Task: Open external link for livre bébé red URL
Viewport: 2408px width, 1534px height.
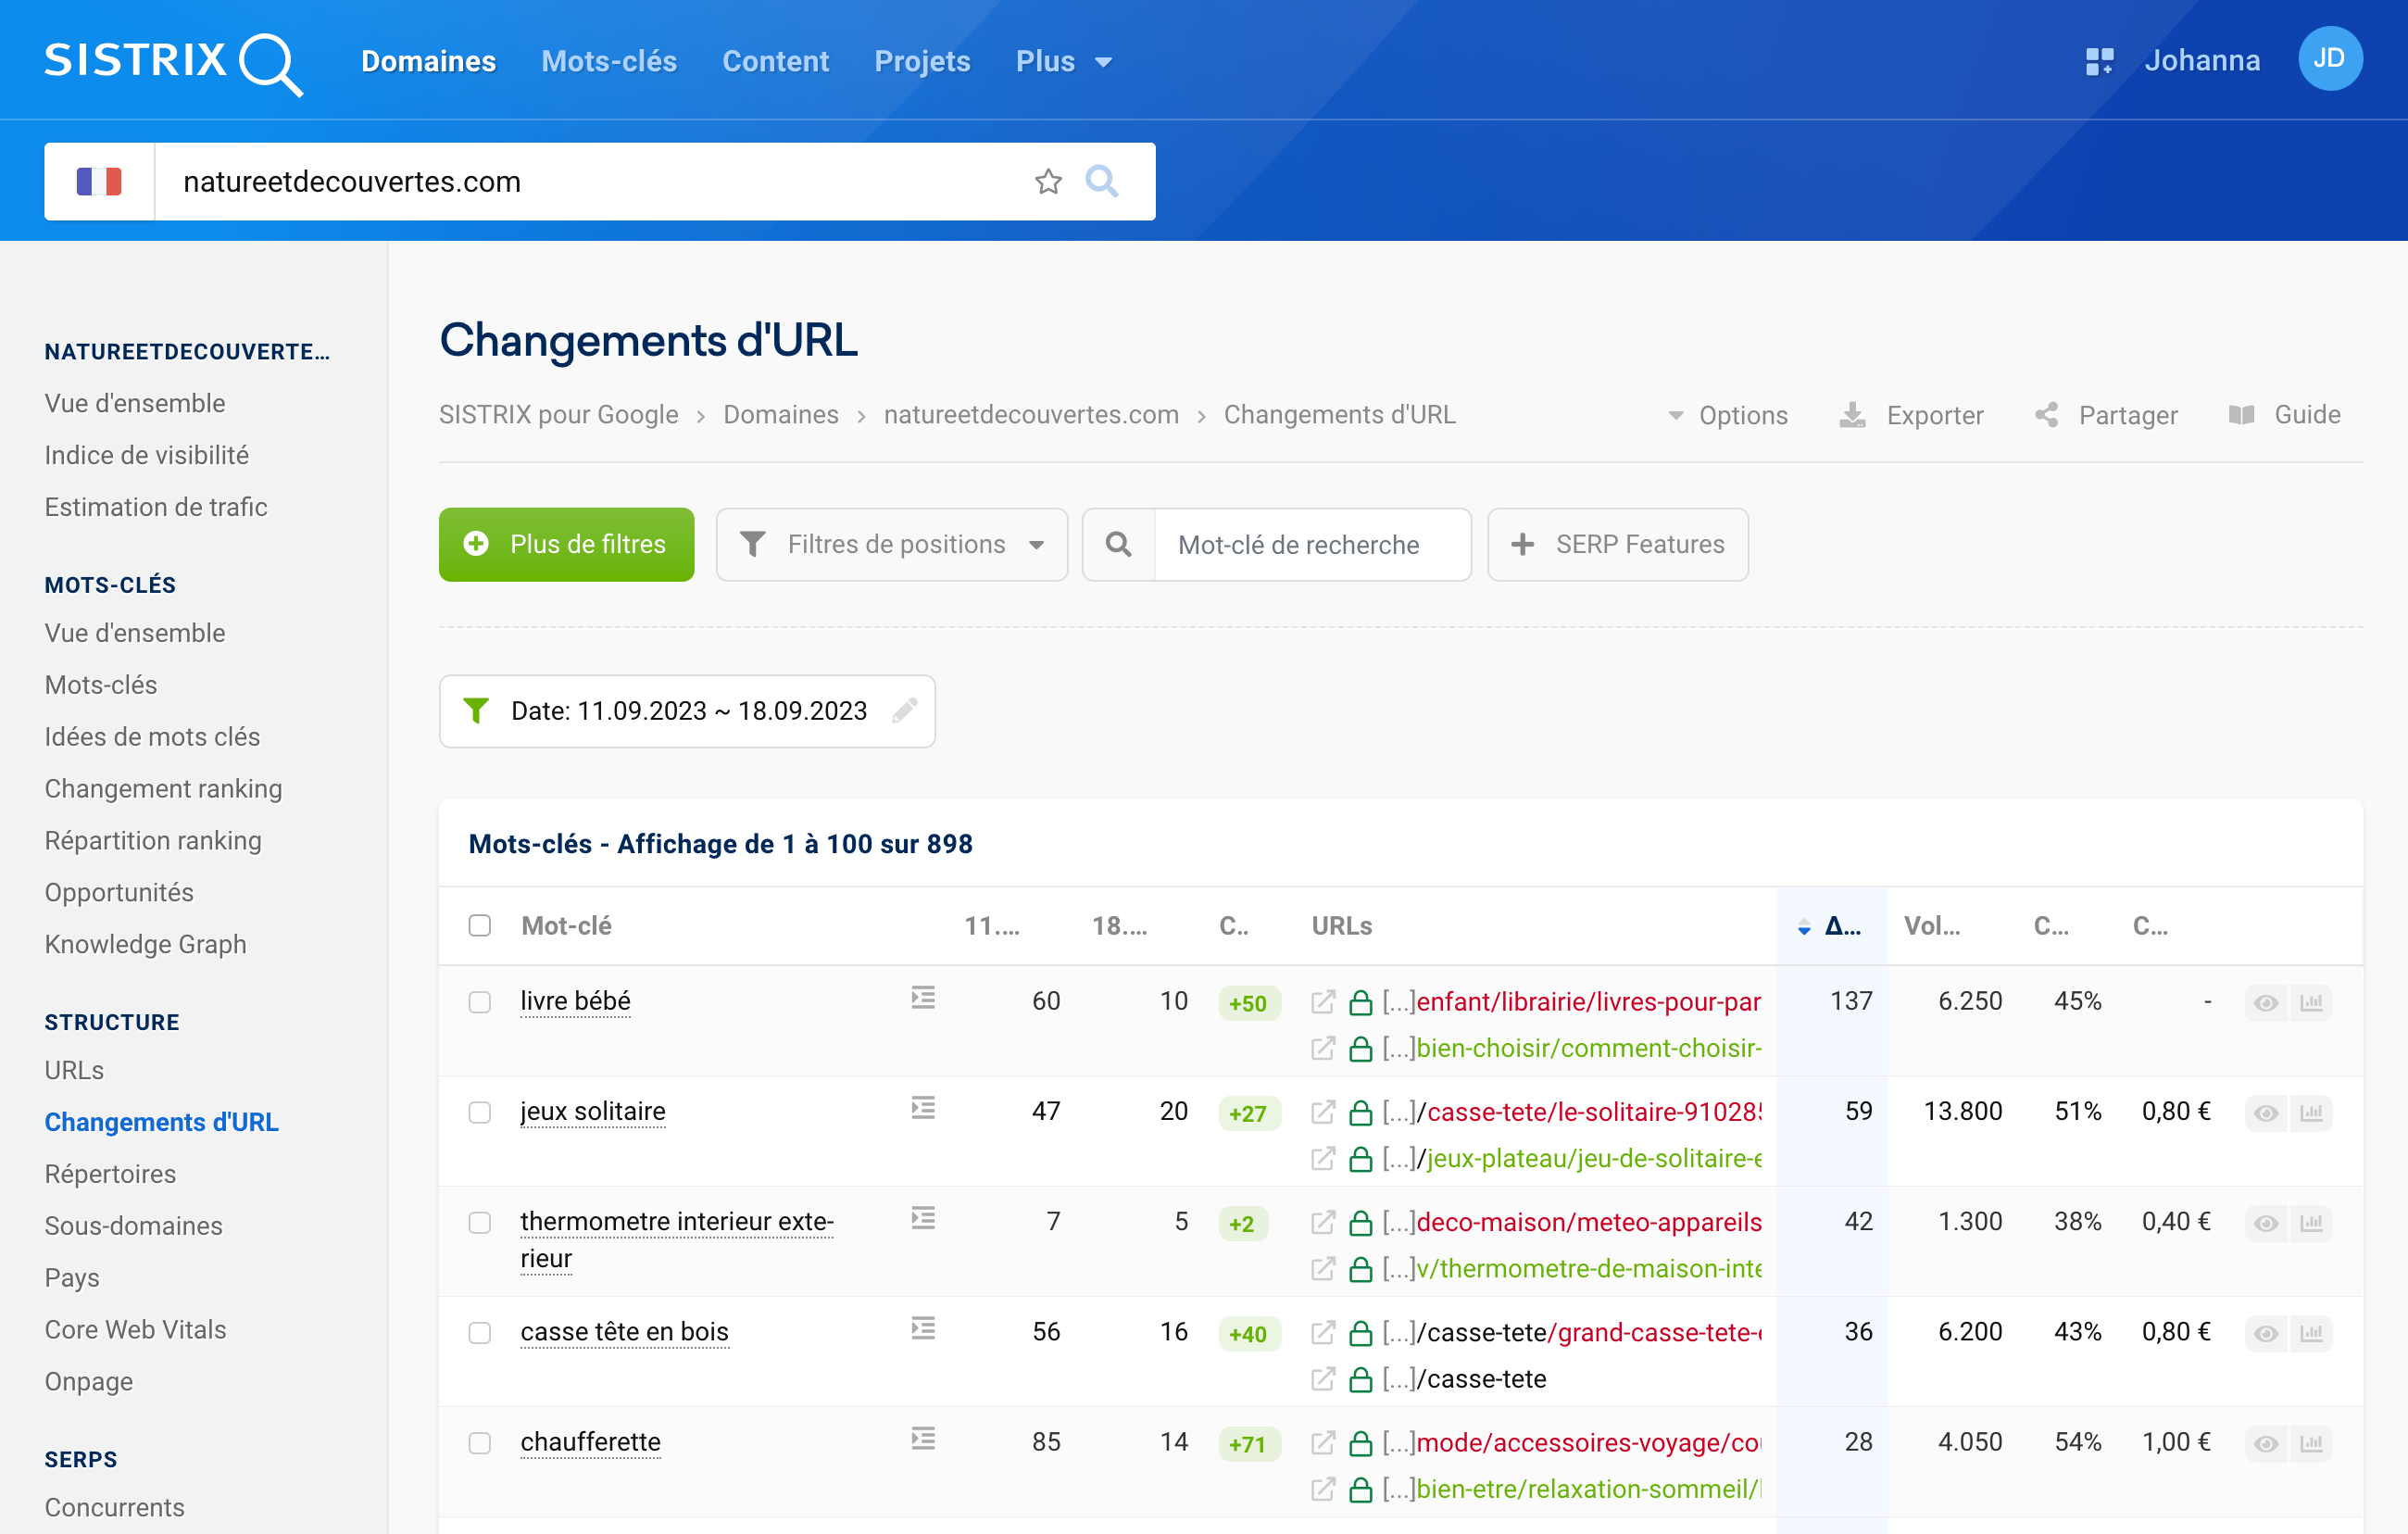Action: 1322,1002
